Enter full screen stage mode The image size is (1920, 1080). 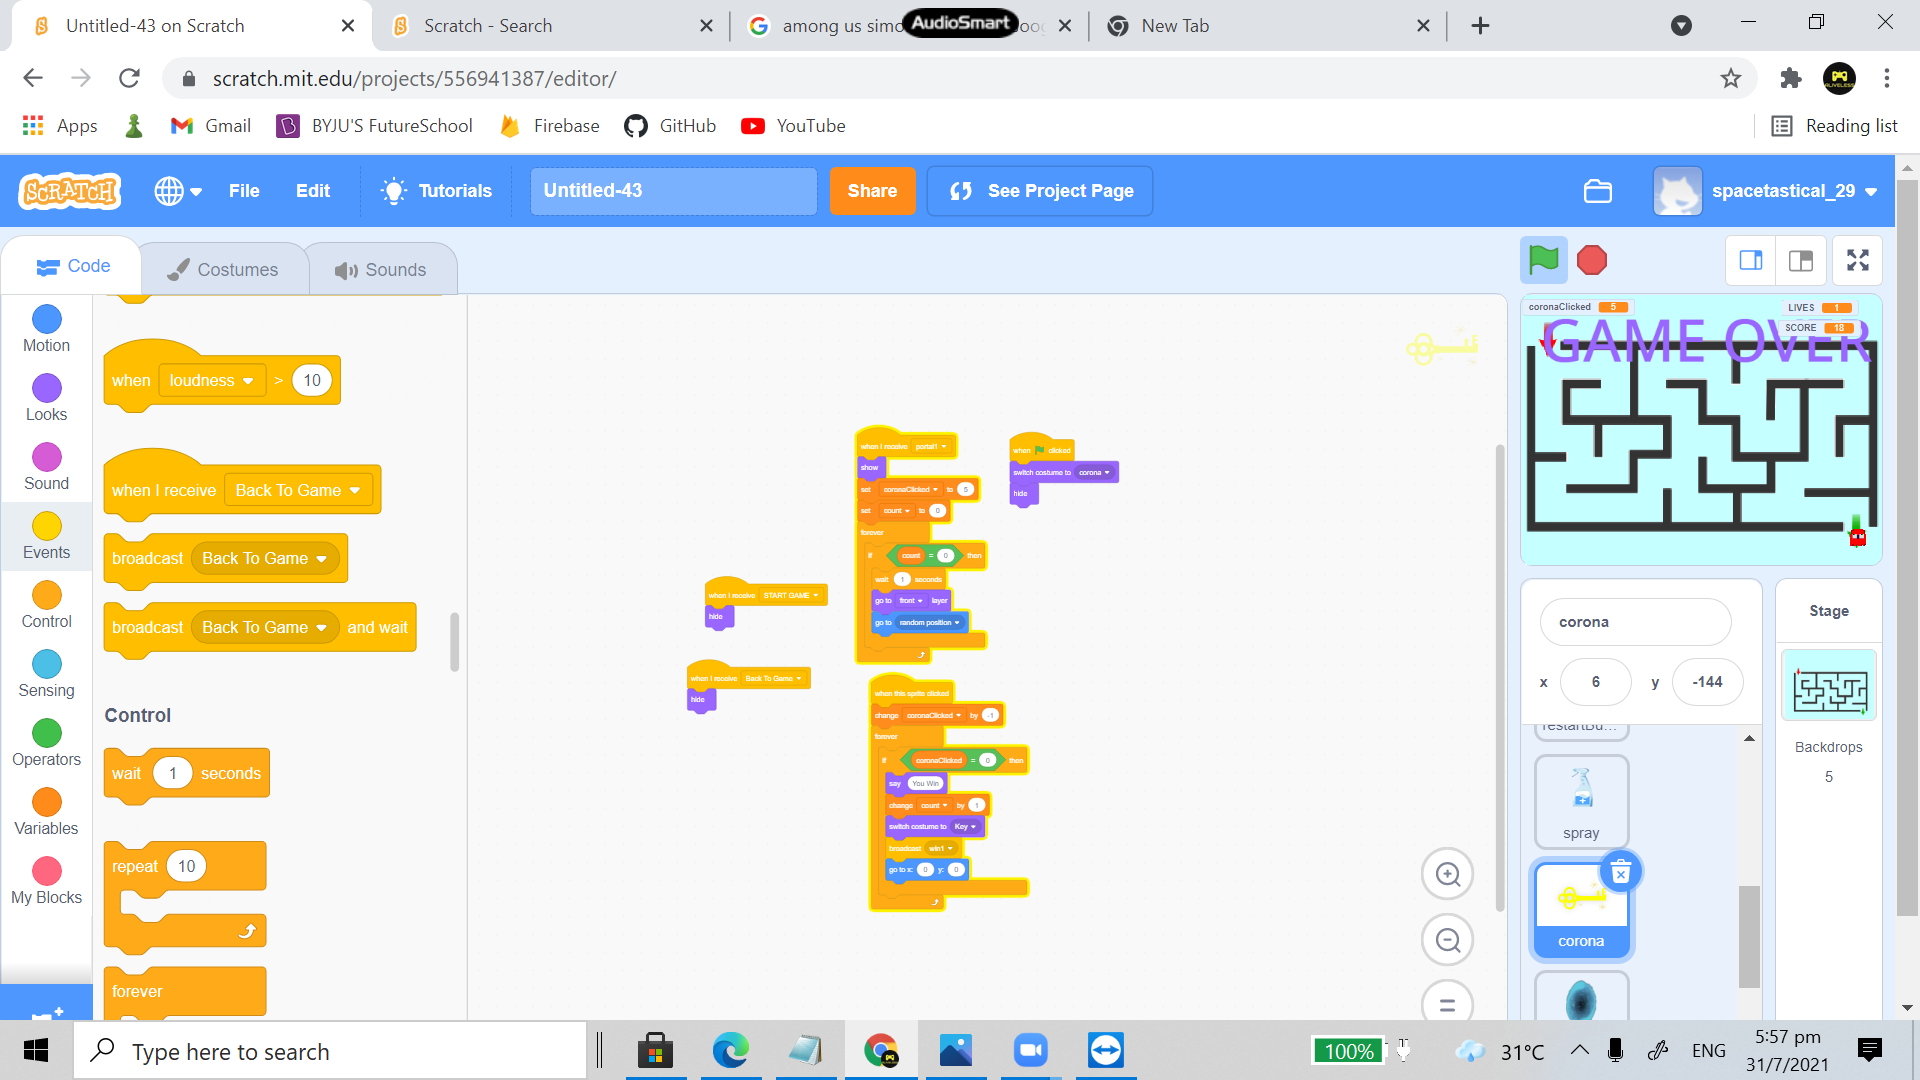click(1857, 261)
